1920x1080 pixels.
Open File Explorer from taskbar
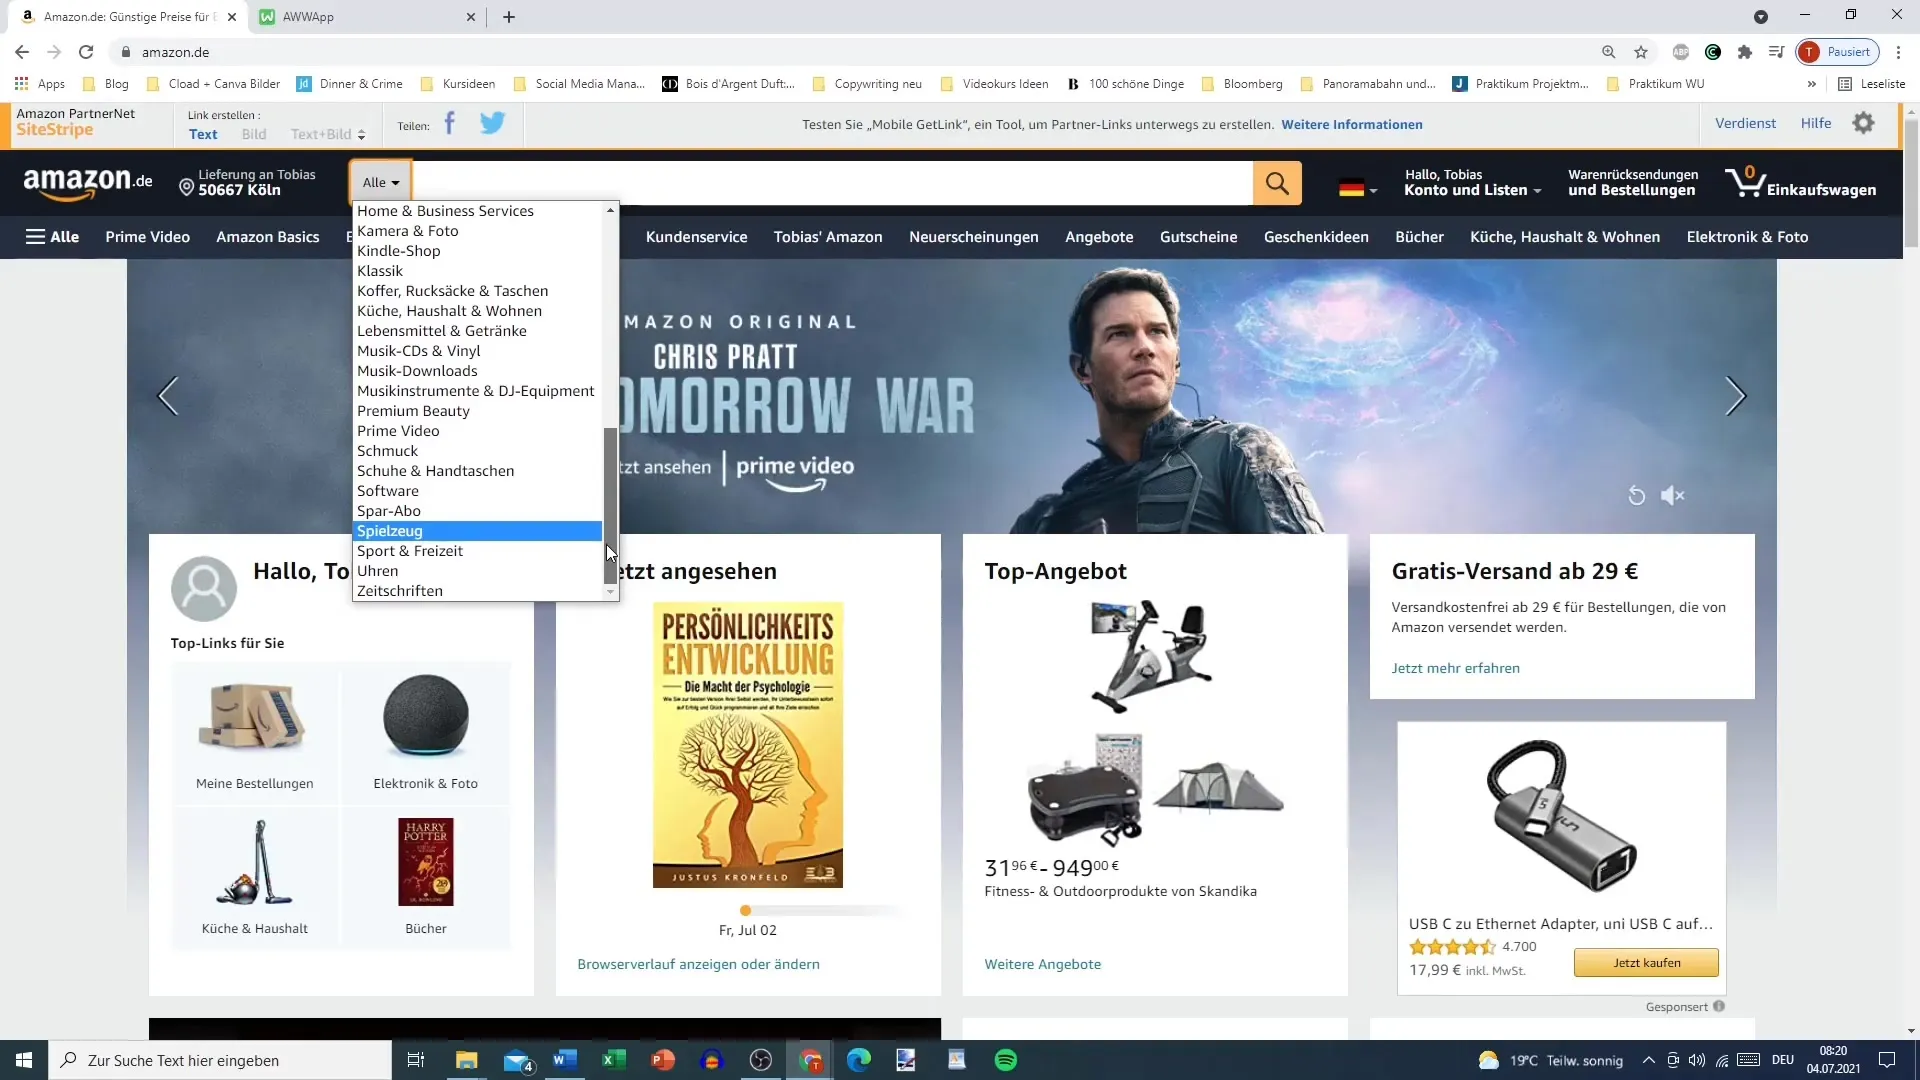point(467,1060)
